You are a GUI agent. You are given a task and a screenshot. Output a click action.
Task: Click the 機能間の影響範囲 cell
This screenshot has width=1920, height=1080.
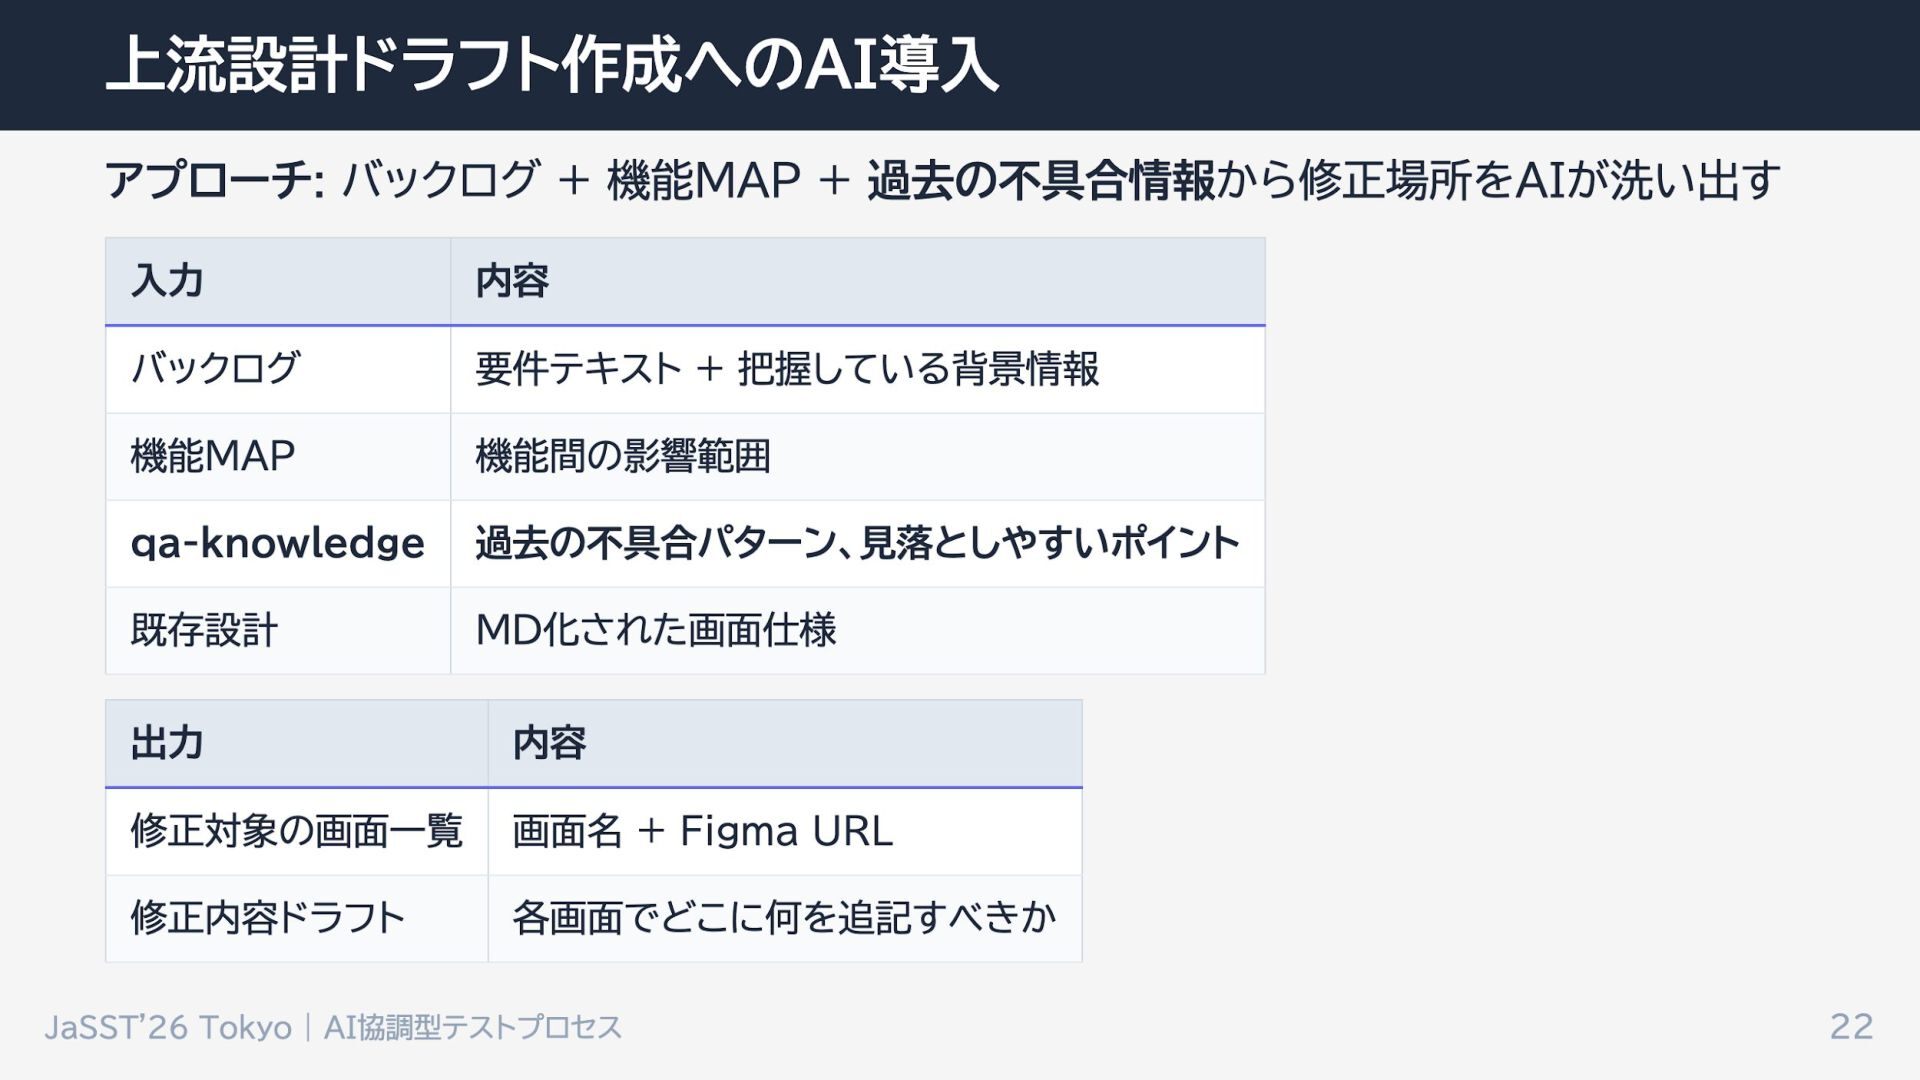click(x=622, y=456)
